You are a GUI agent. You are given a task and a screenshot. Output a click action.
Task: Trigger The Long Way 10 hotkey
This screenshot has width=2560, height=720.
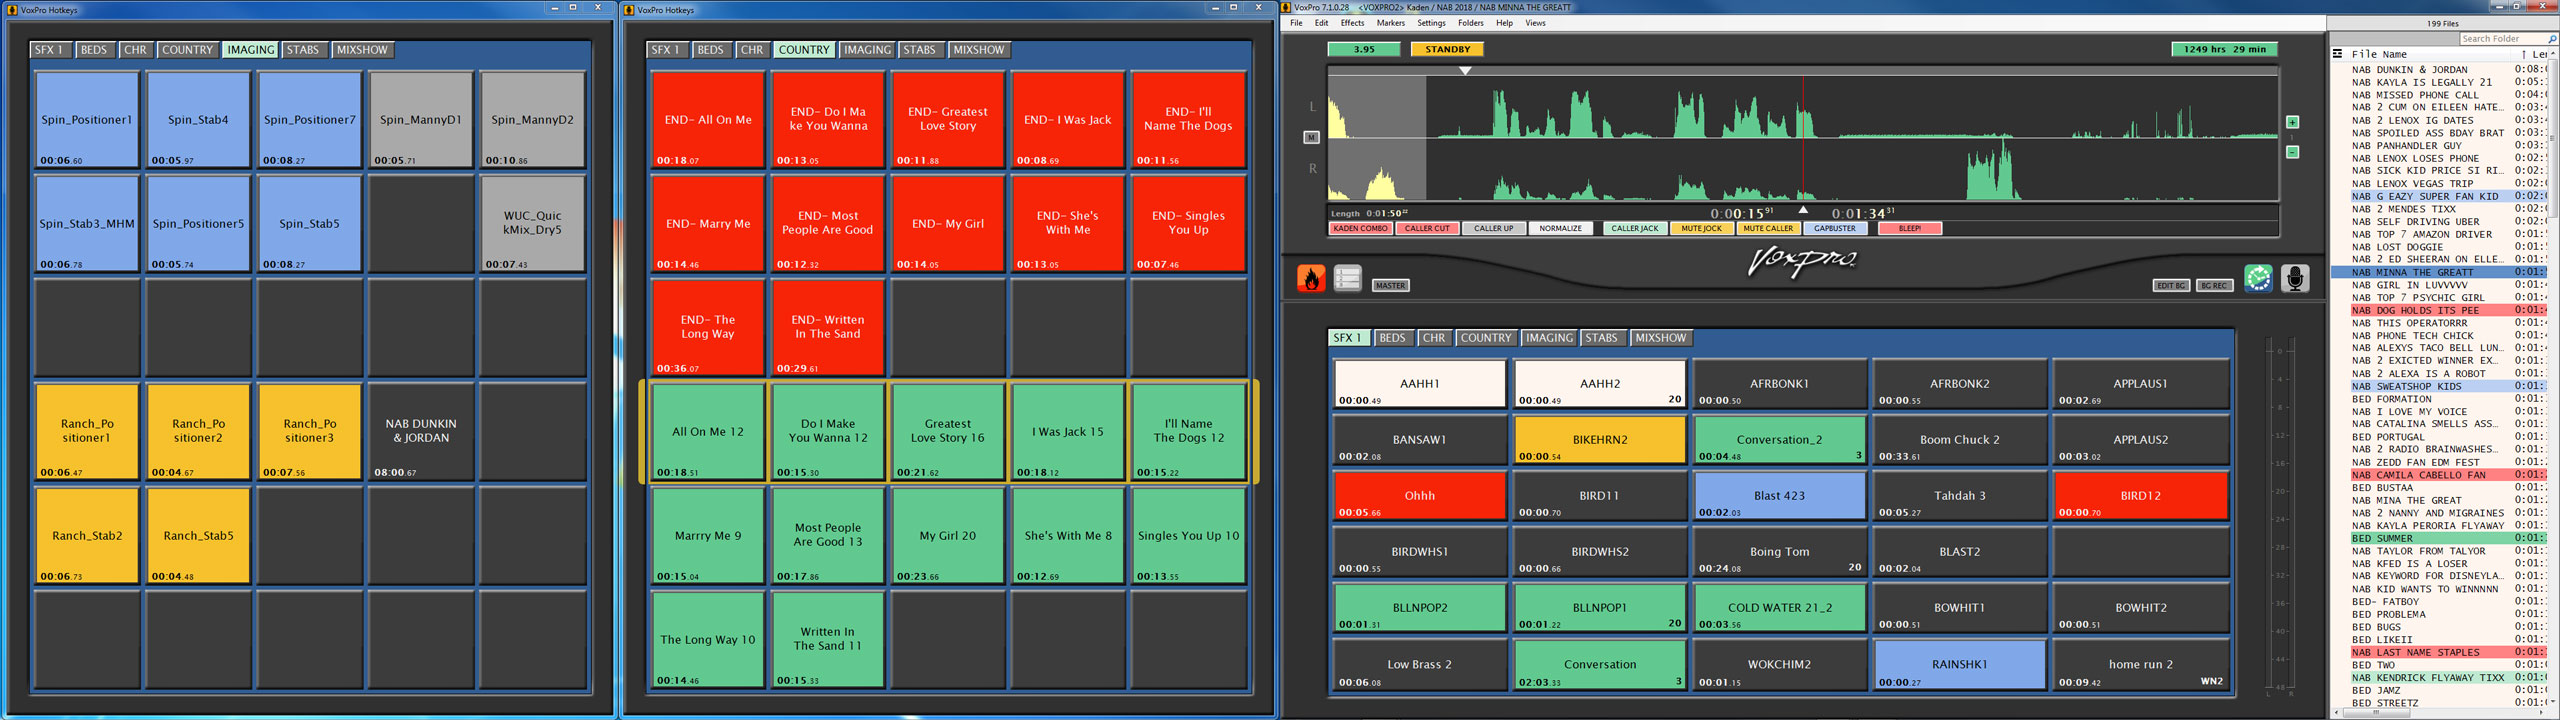pos(708,640)
